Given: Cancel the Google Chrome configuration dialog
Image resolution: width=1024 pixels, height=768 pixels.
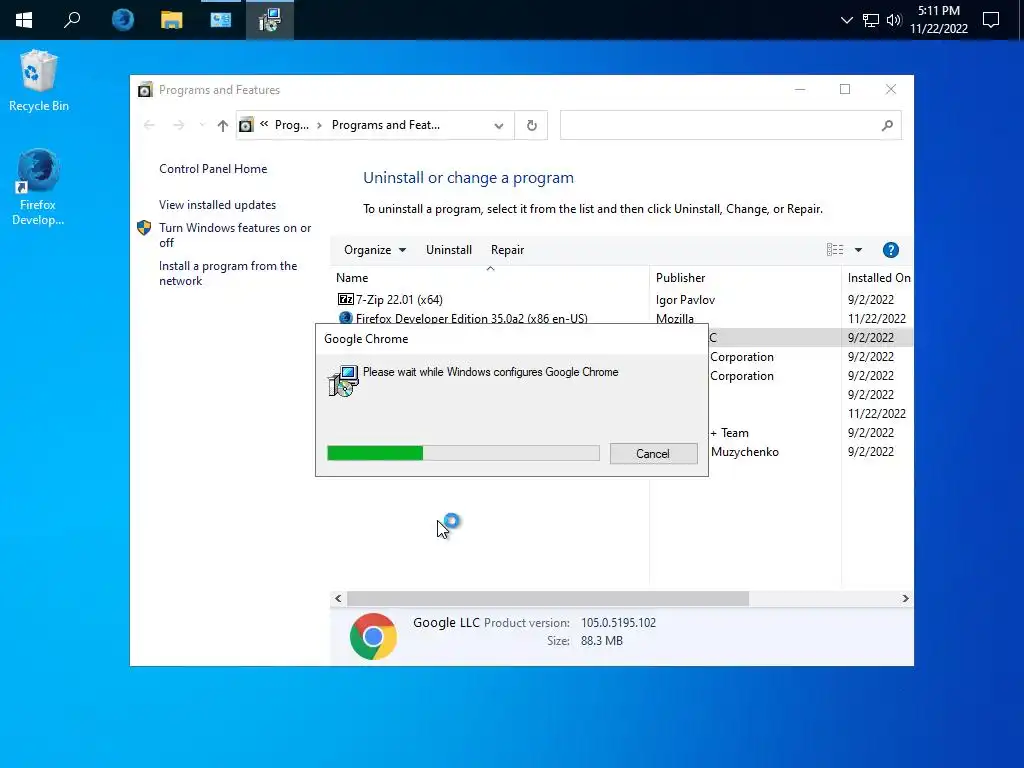Looking at the screenshot, I should point(653,454).
